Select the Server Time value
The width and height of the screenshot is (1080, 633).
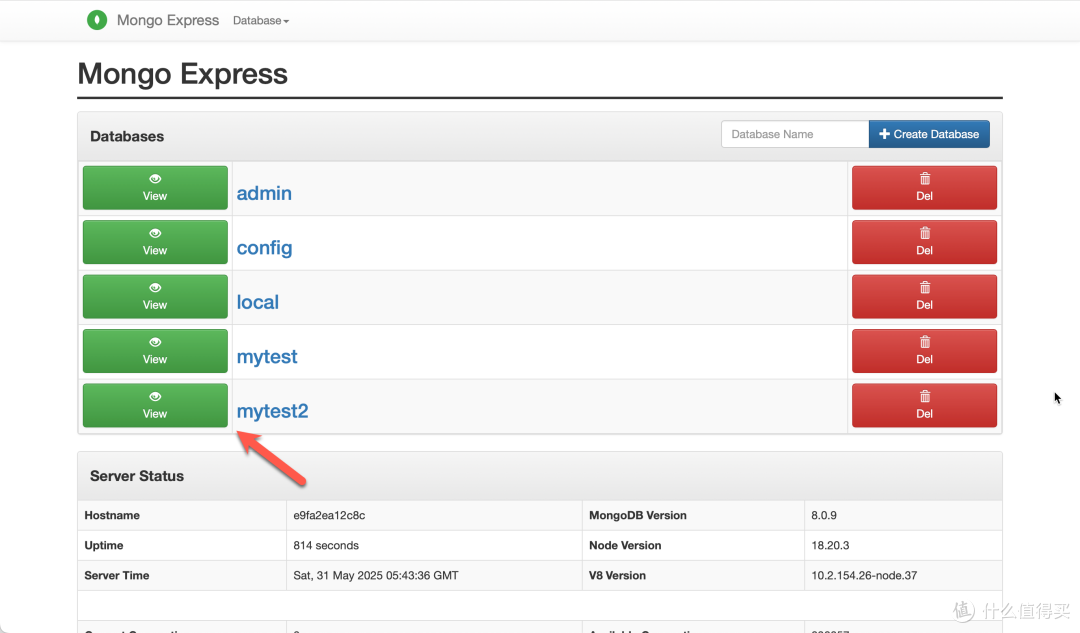pyautogui.click(x=375, y=575)
